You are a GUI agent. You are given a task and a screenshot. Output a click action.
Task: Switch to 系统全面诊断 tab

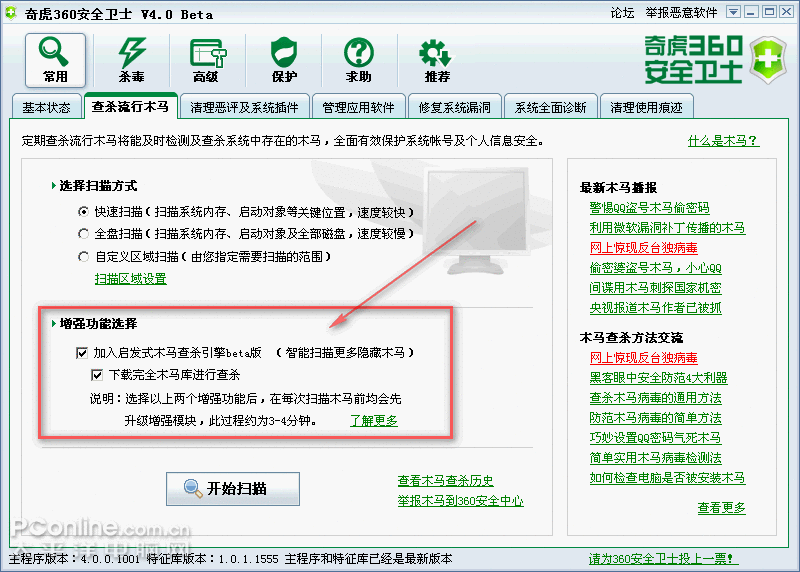click(x=551, y=107)
